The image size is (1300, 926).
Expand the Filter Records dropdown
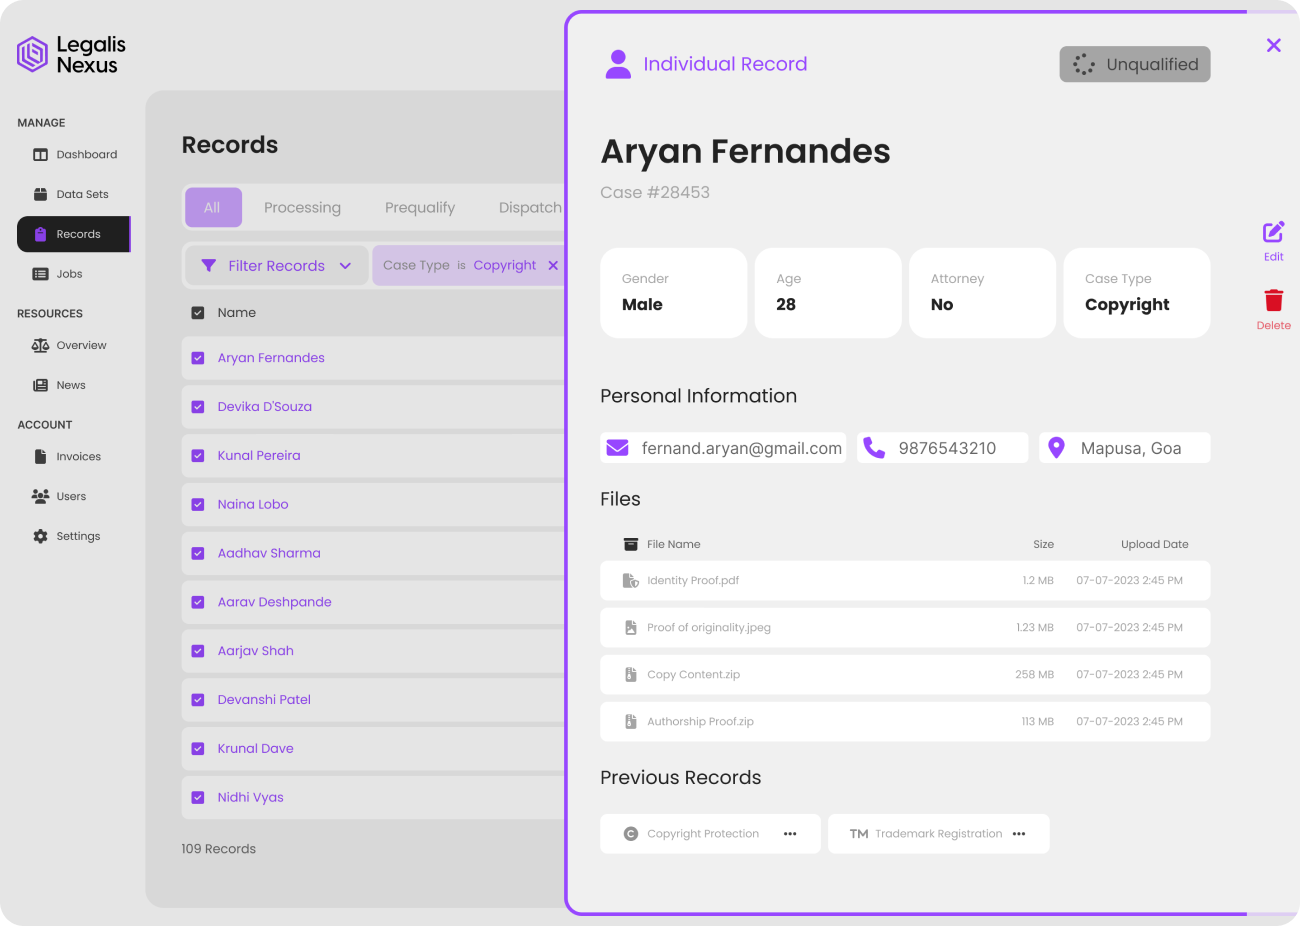[276, 266]
